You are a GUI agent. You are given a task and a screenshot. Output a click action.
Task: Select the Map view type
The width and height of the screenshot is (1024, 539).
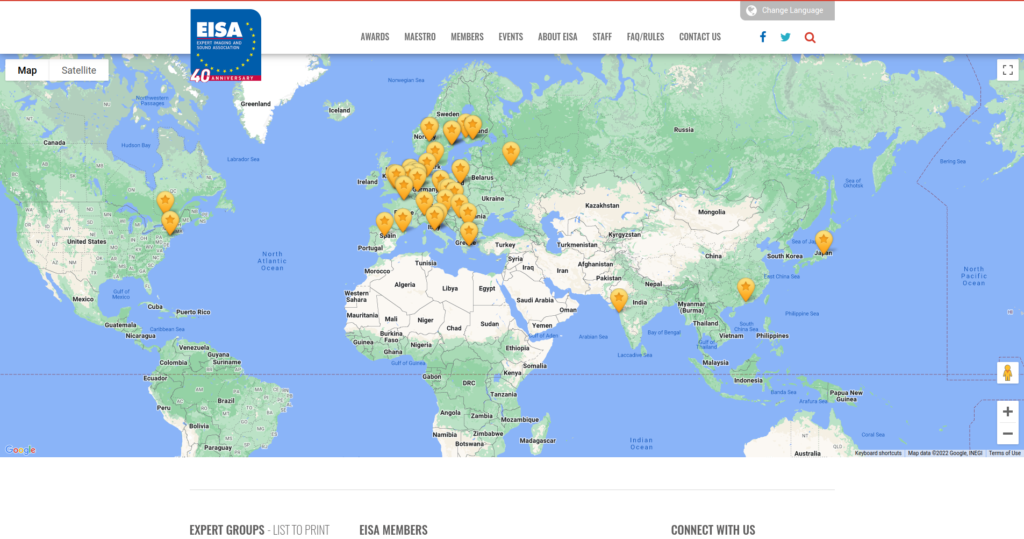tap(27, 70)
